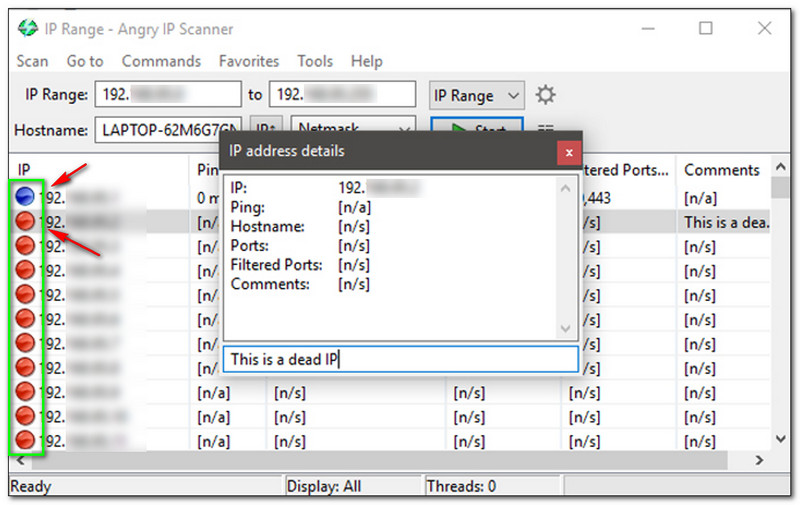Open the preferences gear icon
This screenshot has height=505, width=800.
coord(545,95)
